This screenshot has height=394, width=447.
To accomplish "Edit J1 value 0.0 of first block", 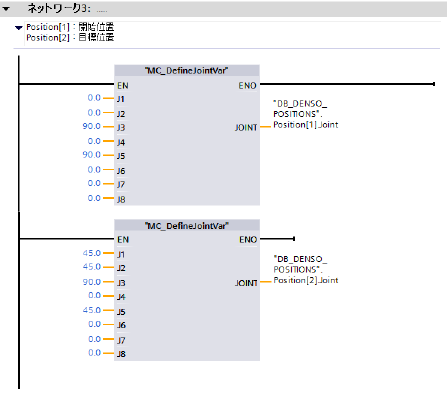I will [94, 98].
